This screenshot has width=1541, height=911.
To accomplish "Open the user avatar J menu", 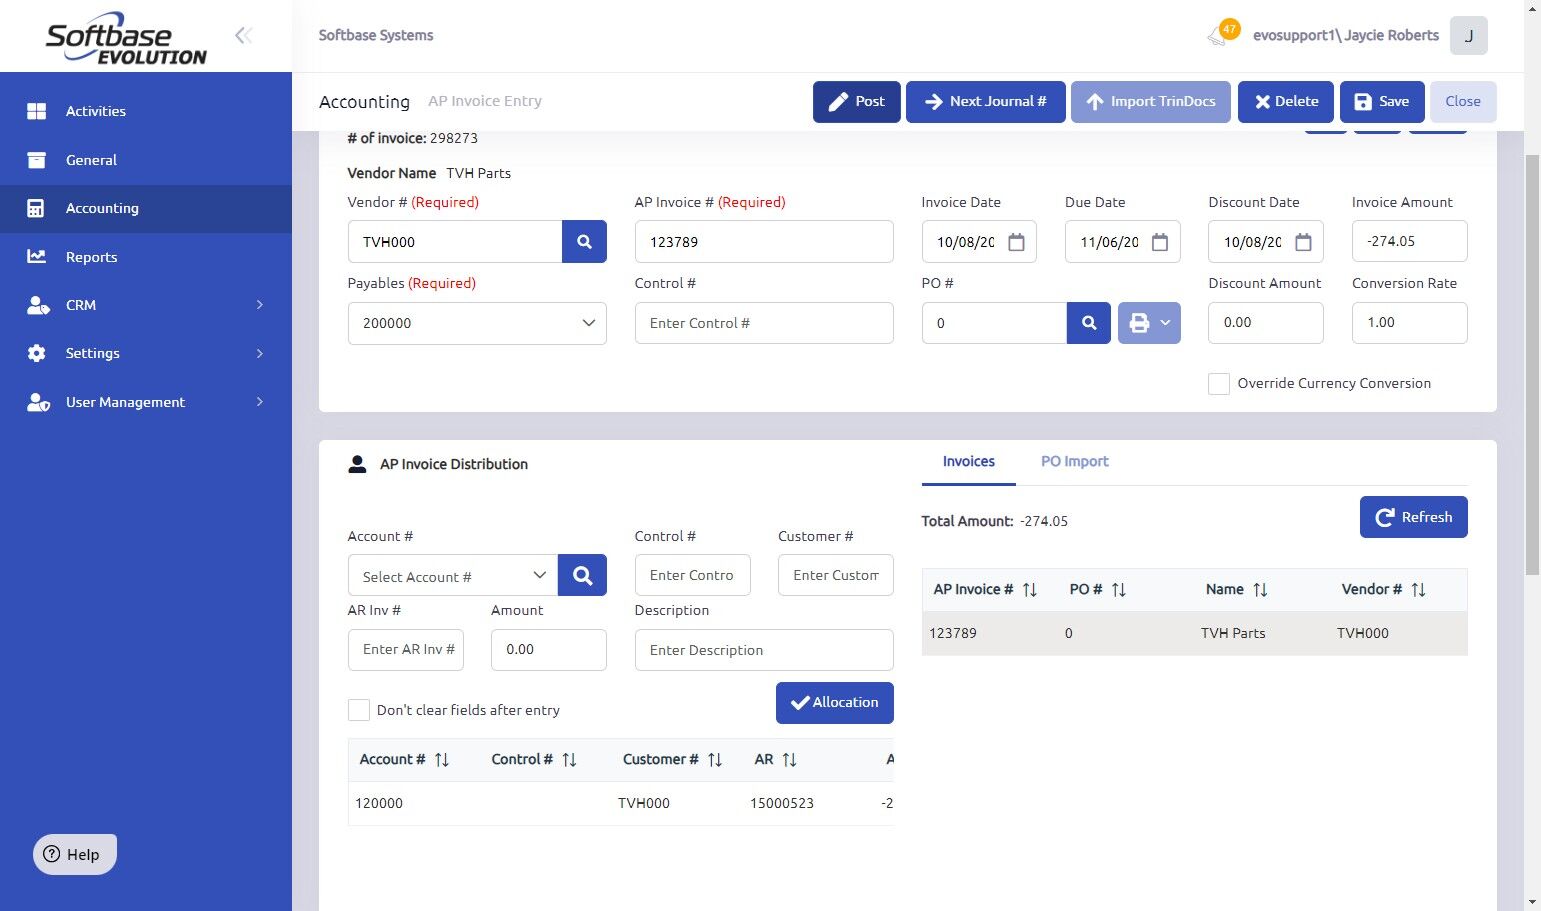I will [x=1468, y=36].
